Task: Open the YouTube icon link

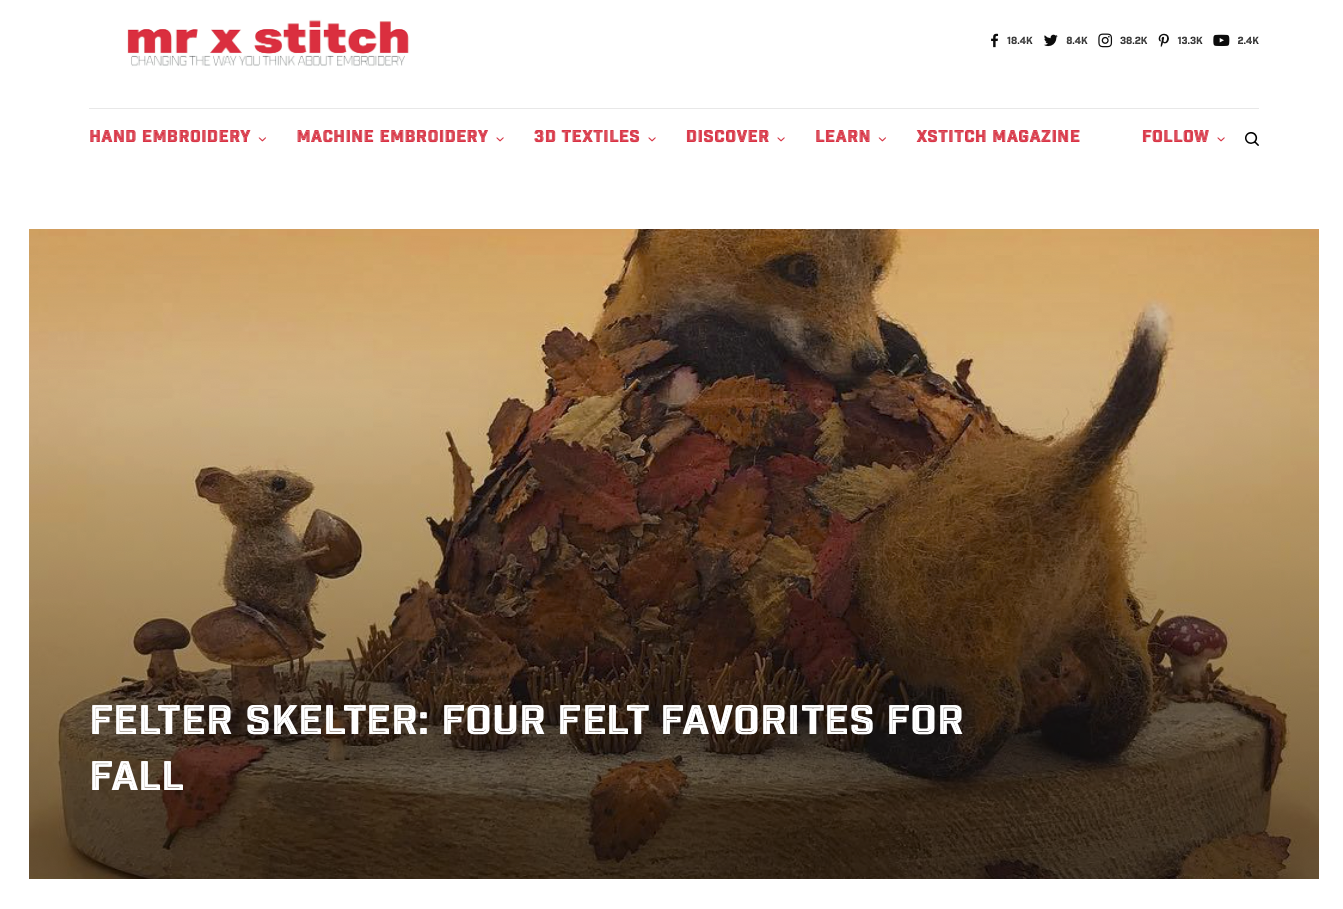Action: 1221,41
